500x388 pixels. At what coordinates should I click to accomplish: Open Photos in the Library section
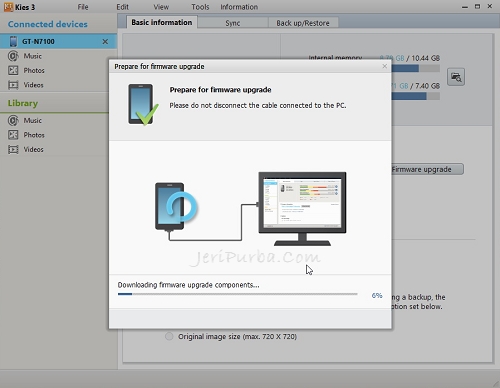34,135
